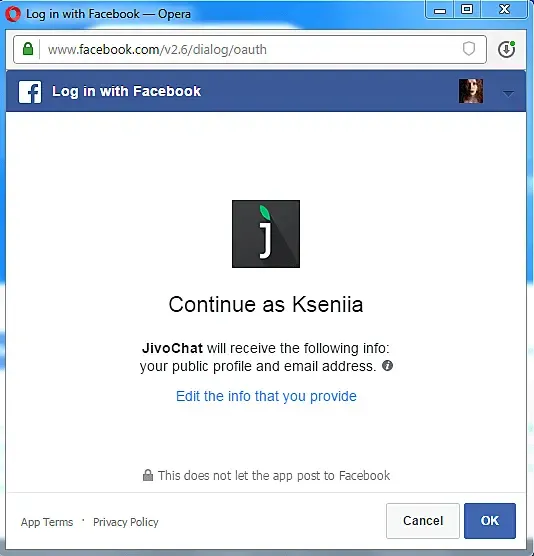The image size is (534, 556).
Task: Close the Log in with Facebook window
Action: (504, 10)
